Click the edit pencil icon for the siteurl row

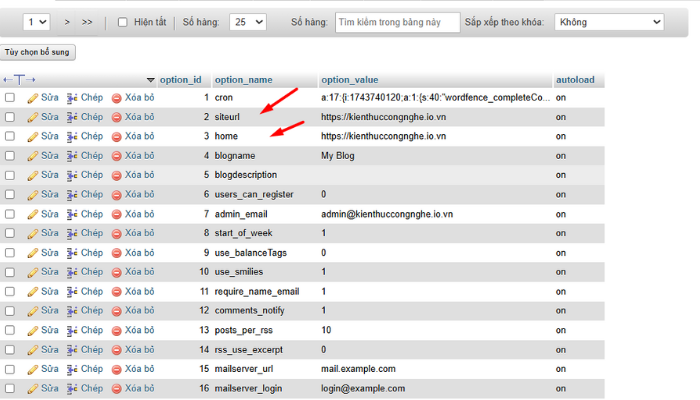(x=32, y=117)
